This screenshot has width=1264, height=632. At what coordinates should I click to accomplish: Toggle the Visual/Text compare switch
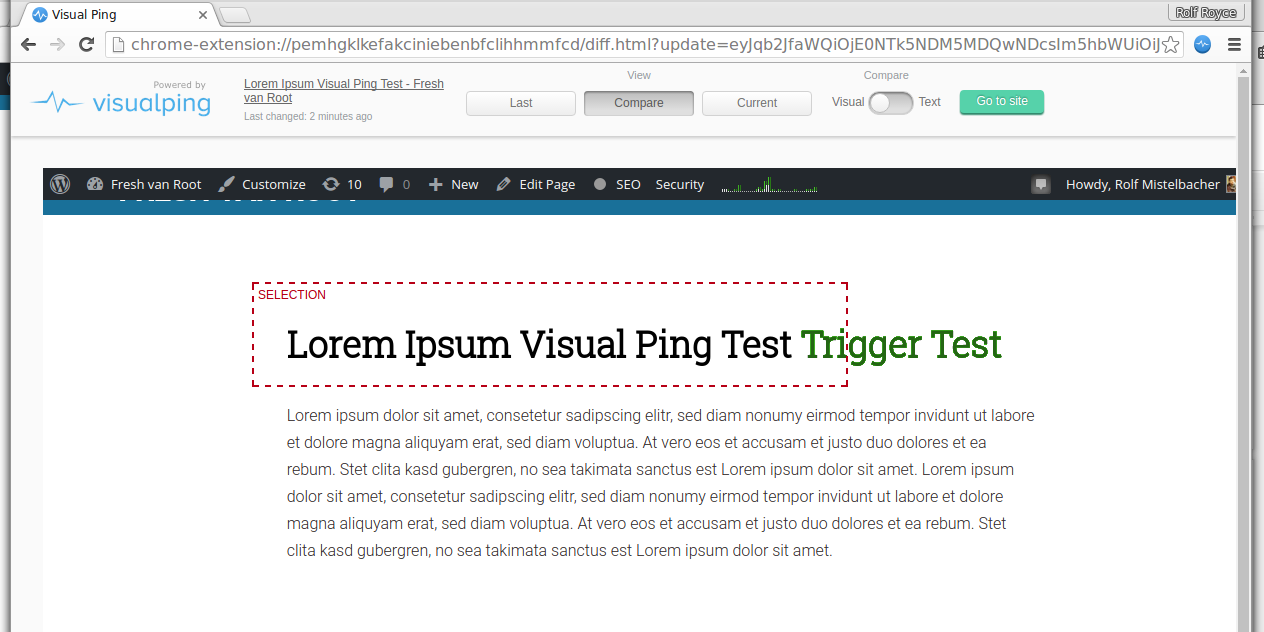click(x=890, y=102)
